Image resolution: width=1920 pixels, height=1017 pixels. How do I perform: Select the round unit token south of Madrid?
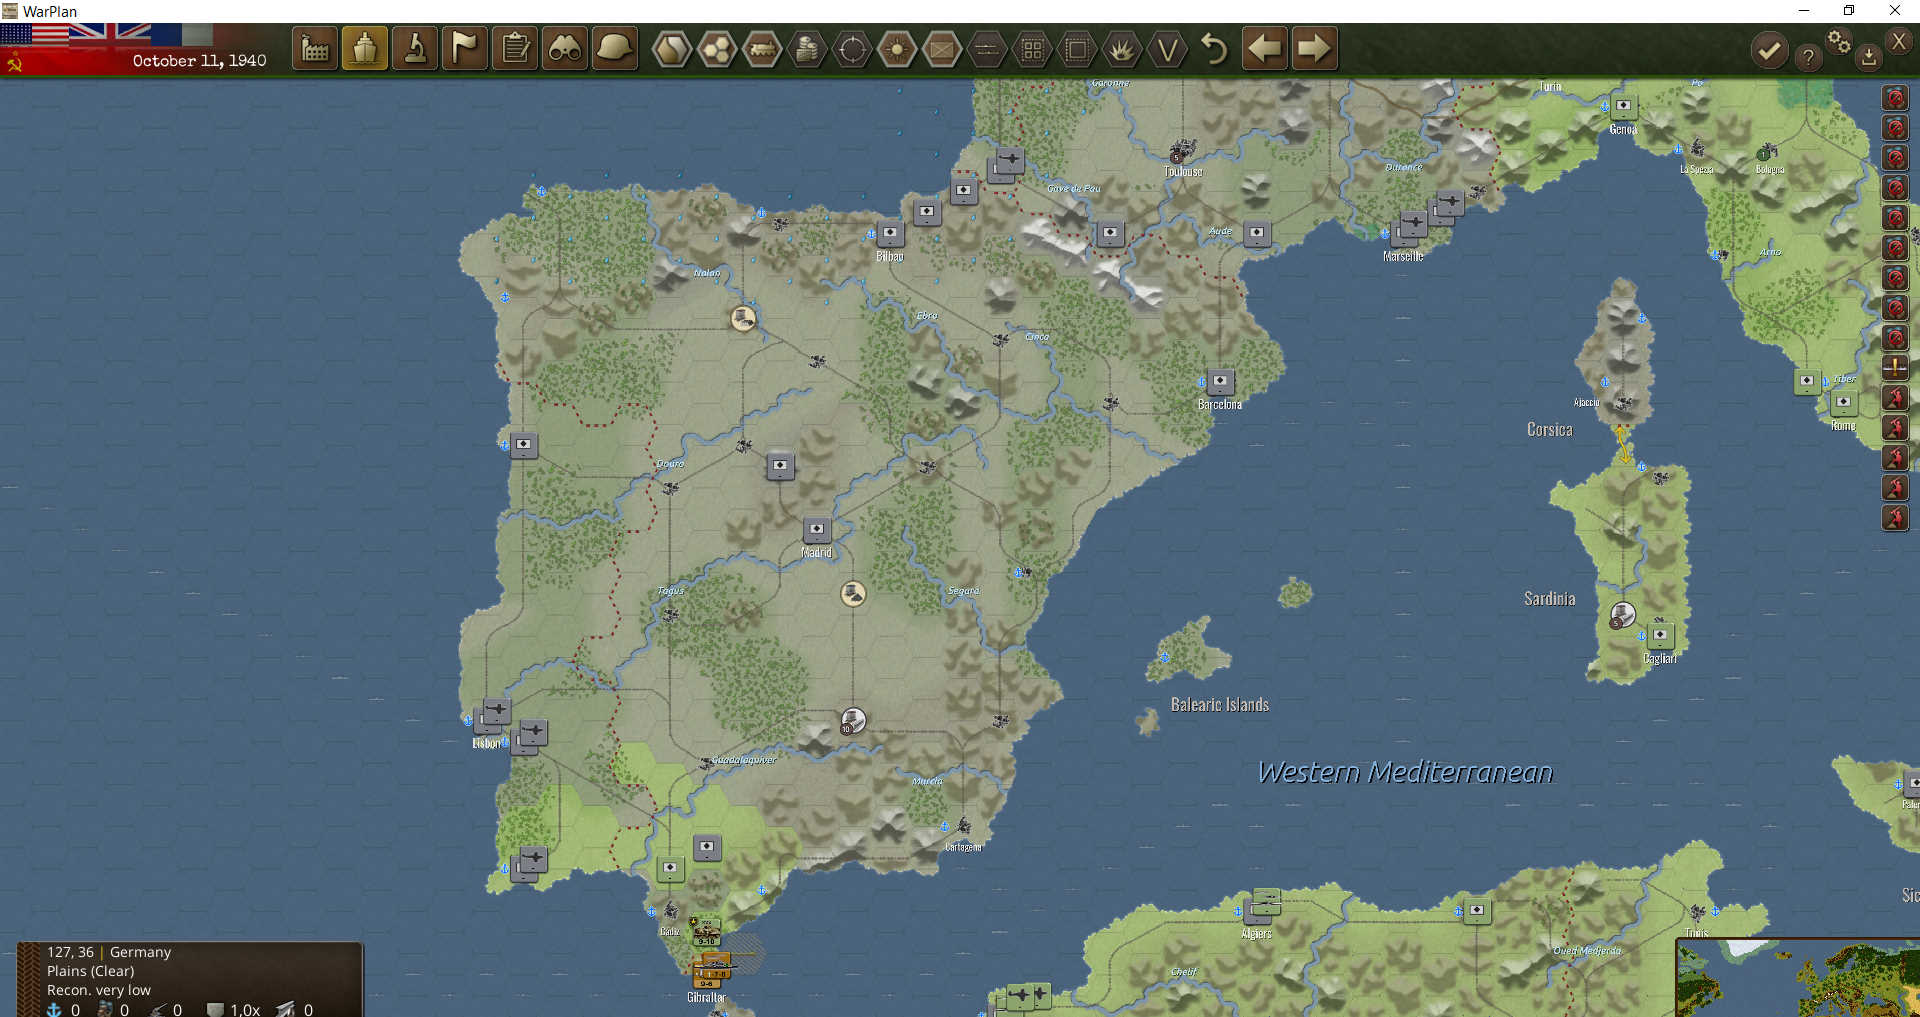coord(853,594)
